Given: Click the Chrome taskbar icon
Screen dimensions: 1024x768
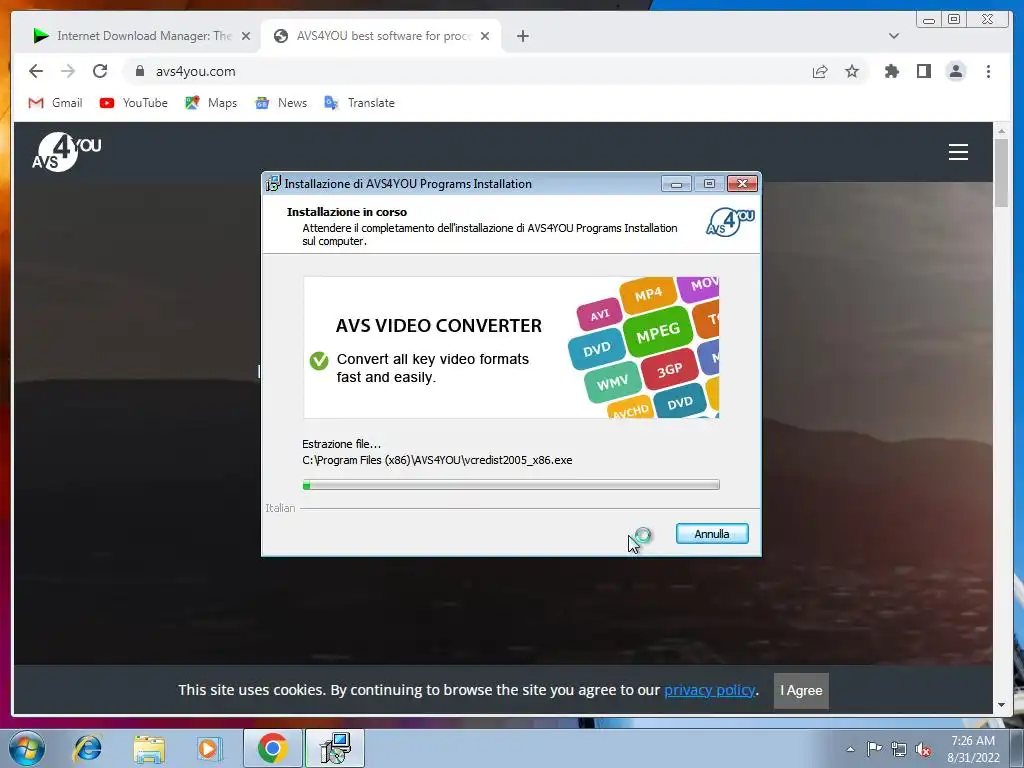Looking at the screenshot, I should 272,748.
